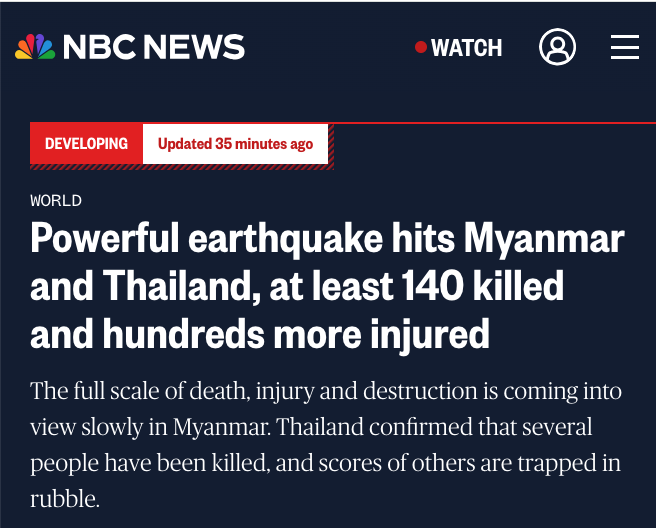
Task: Click the NBC NEWS wordmark
Action: pos(153,47)
